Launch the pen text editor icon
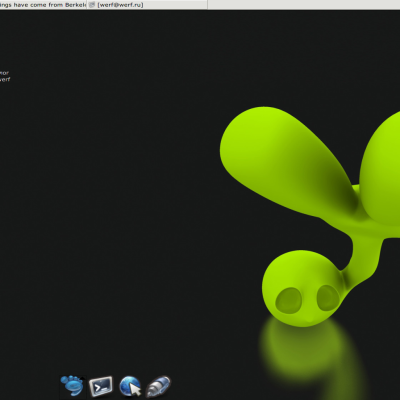 coord(158,386)
